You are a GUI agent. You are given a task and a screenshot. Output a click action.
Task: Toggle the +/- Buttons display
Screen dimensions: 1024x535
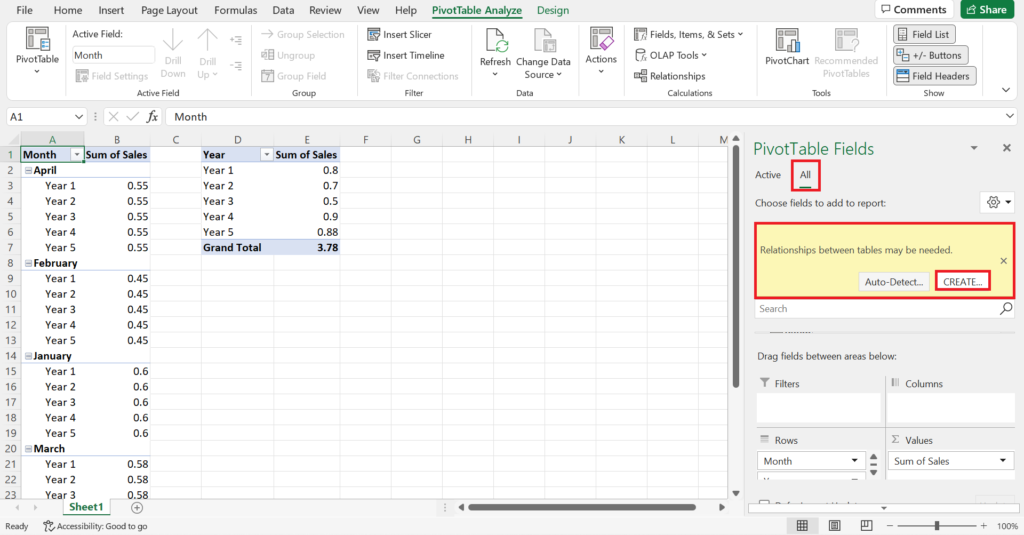click(929, 55)
